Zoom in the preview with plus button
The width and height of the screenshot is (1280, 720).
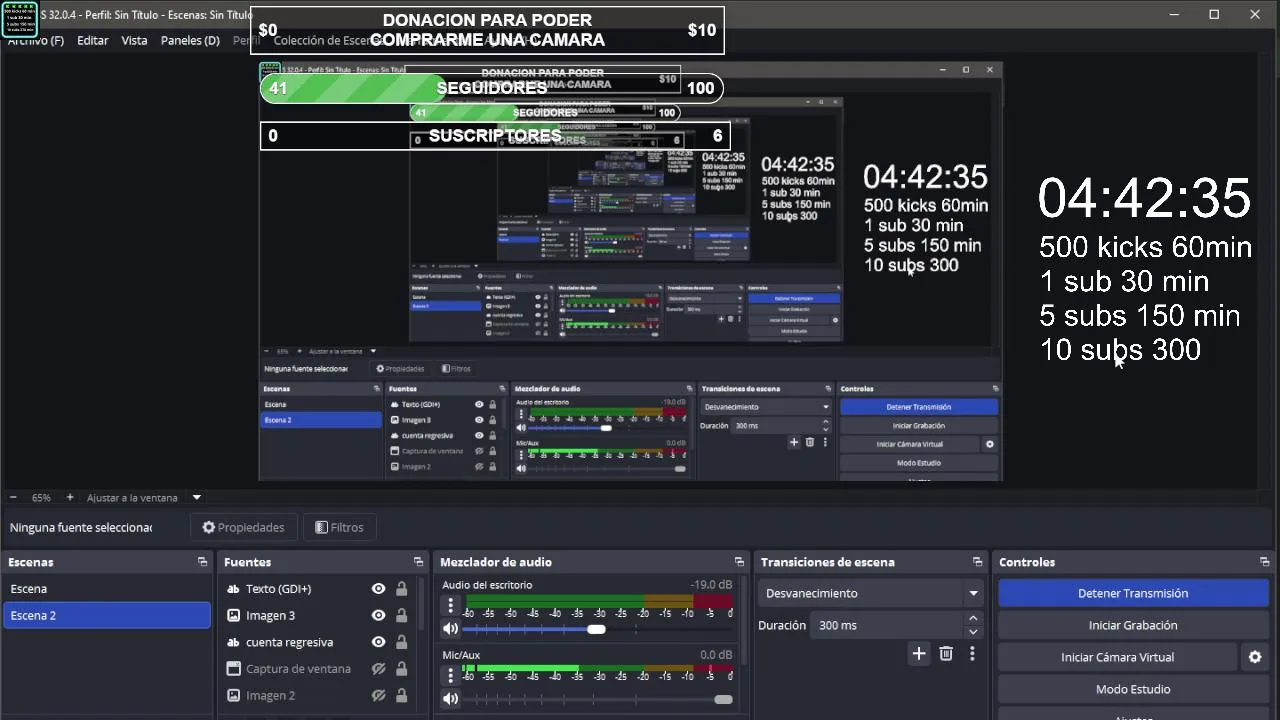pyautogui.click(x=70, y=497)
